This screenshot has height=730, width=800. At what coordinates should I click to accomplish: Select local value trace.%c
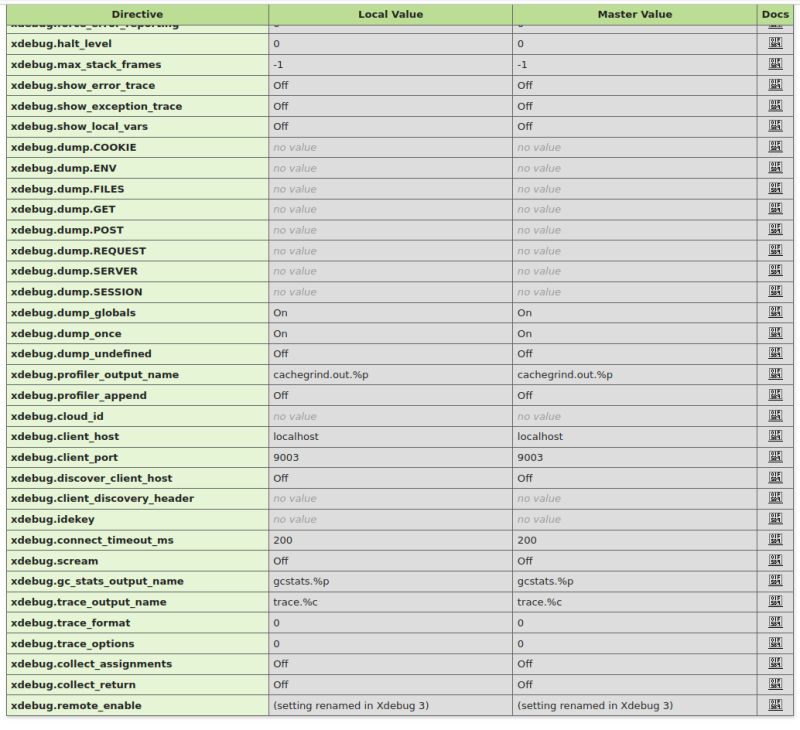tap(295, 602)
